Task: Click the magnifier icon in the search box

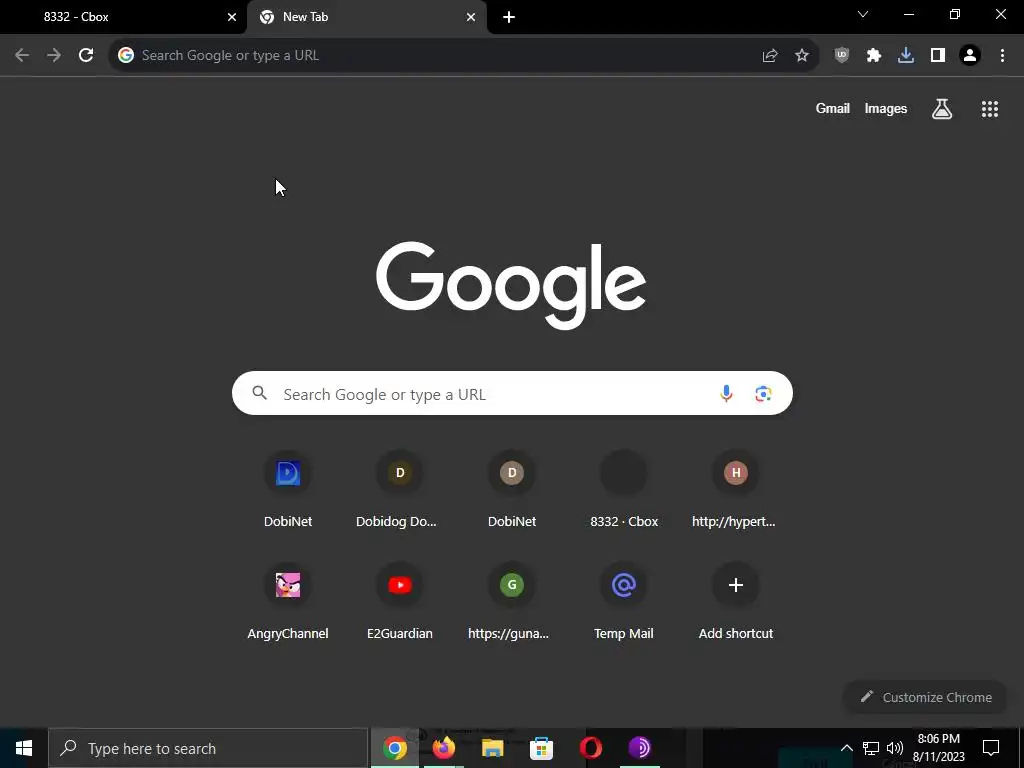Action: point(260,393)
